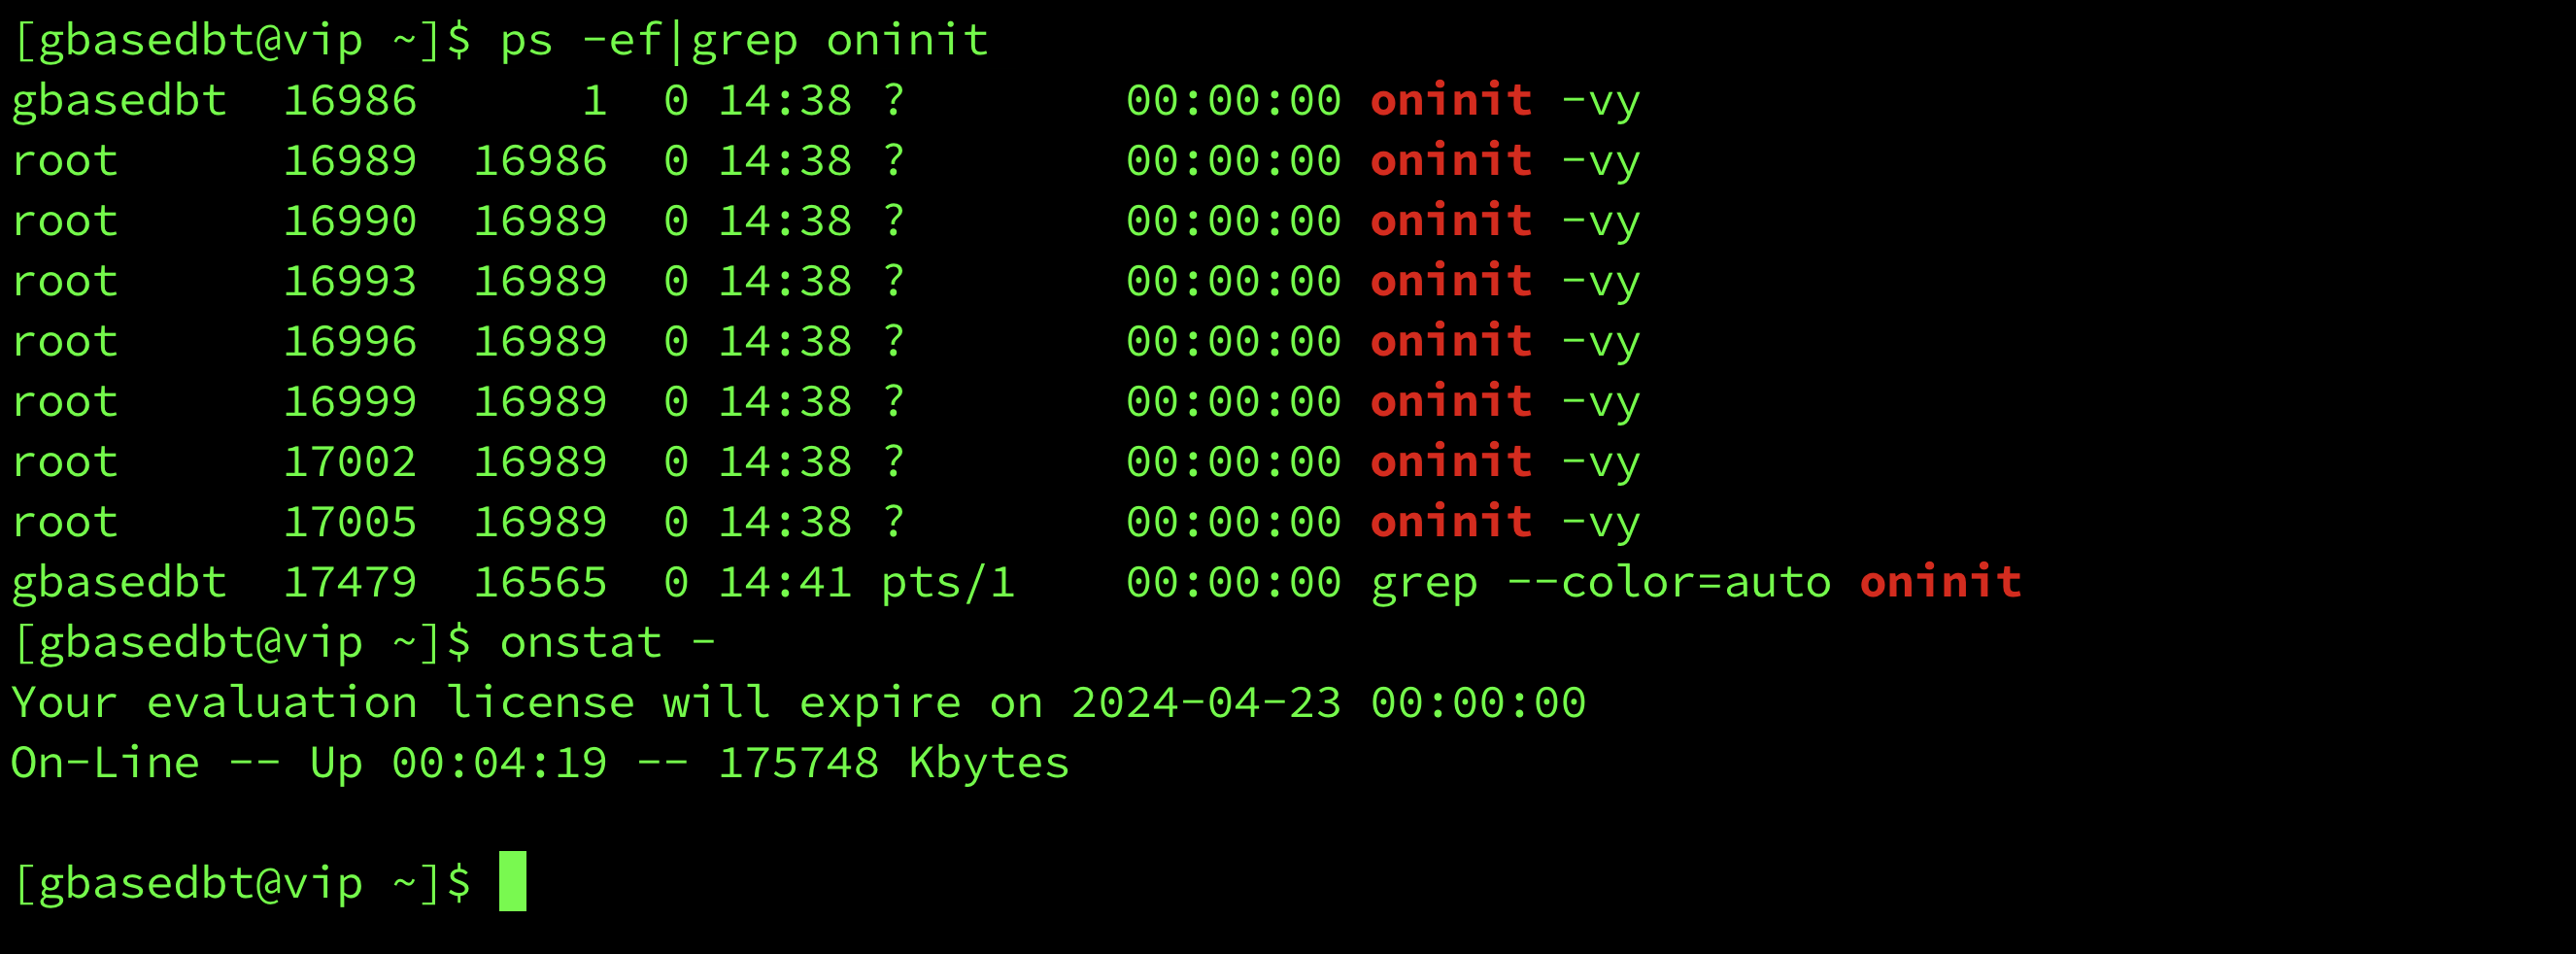Viewport: 2576px width, 954px height.
Task: Click PID 16996 in the process list
Action: (x=350, y=341)
